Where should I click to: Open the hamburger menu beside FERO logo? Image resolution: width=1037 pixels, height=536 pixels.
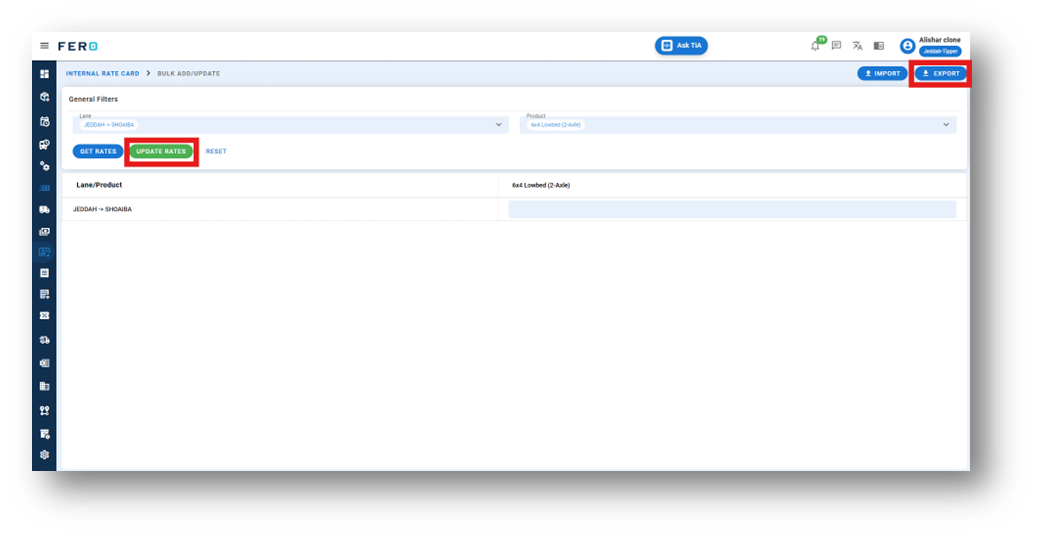(44, 46)
